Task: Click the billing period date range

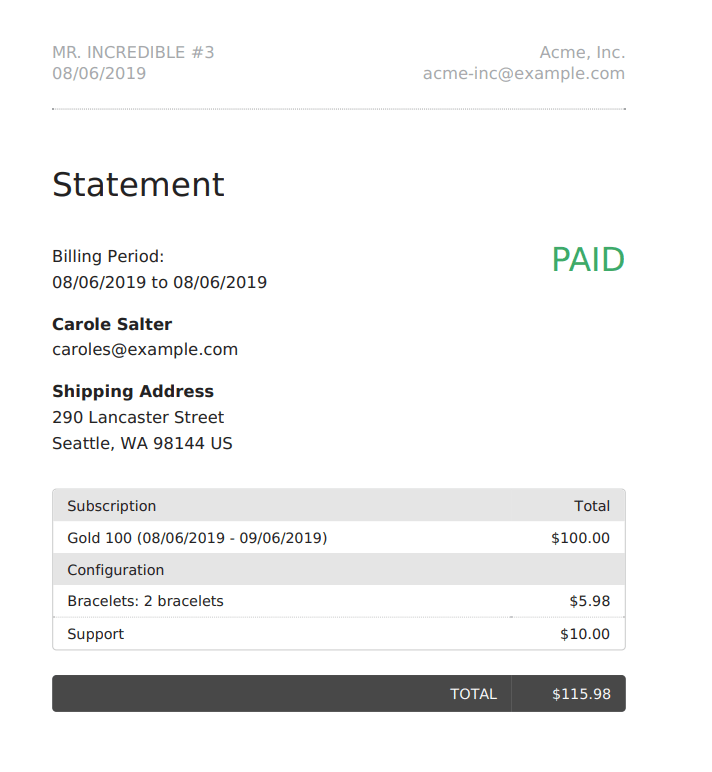Action: (x=160, y=283)
